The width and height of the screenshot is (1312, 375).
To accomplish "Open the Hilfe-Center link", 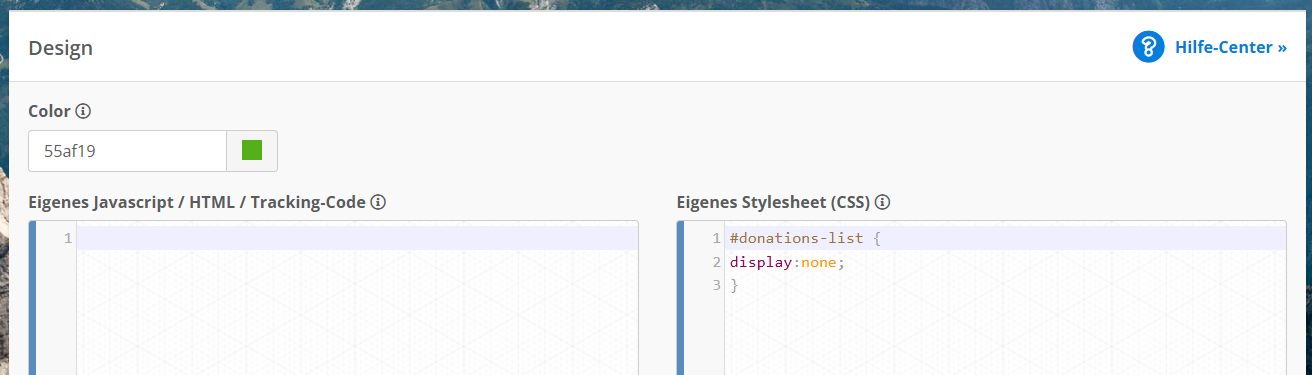I will click(x=1230, y=47).
